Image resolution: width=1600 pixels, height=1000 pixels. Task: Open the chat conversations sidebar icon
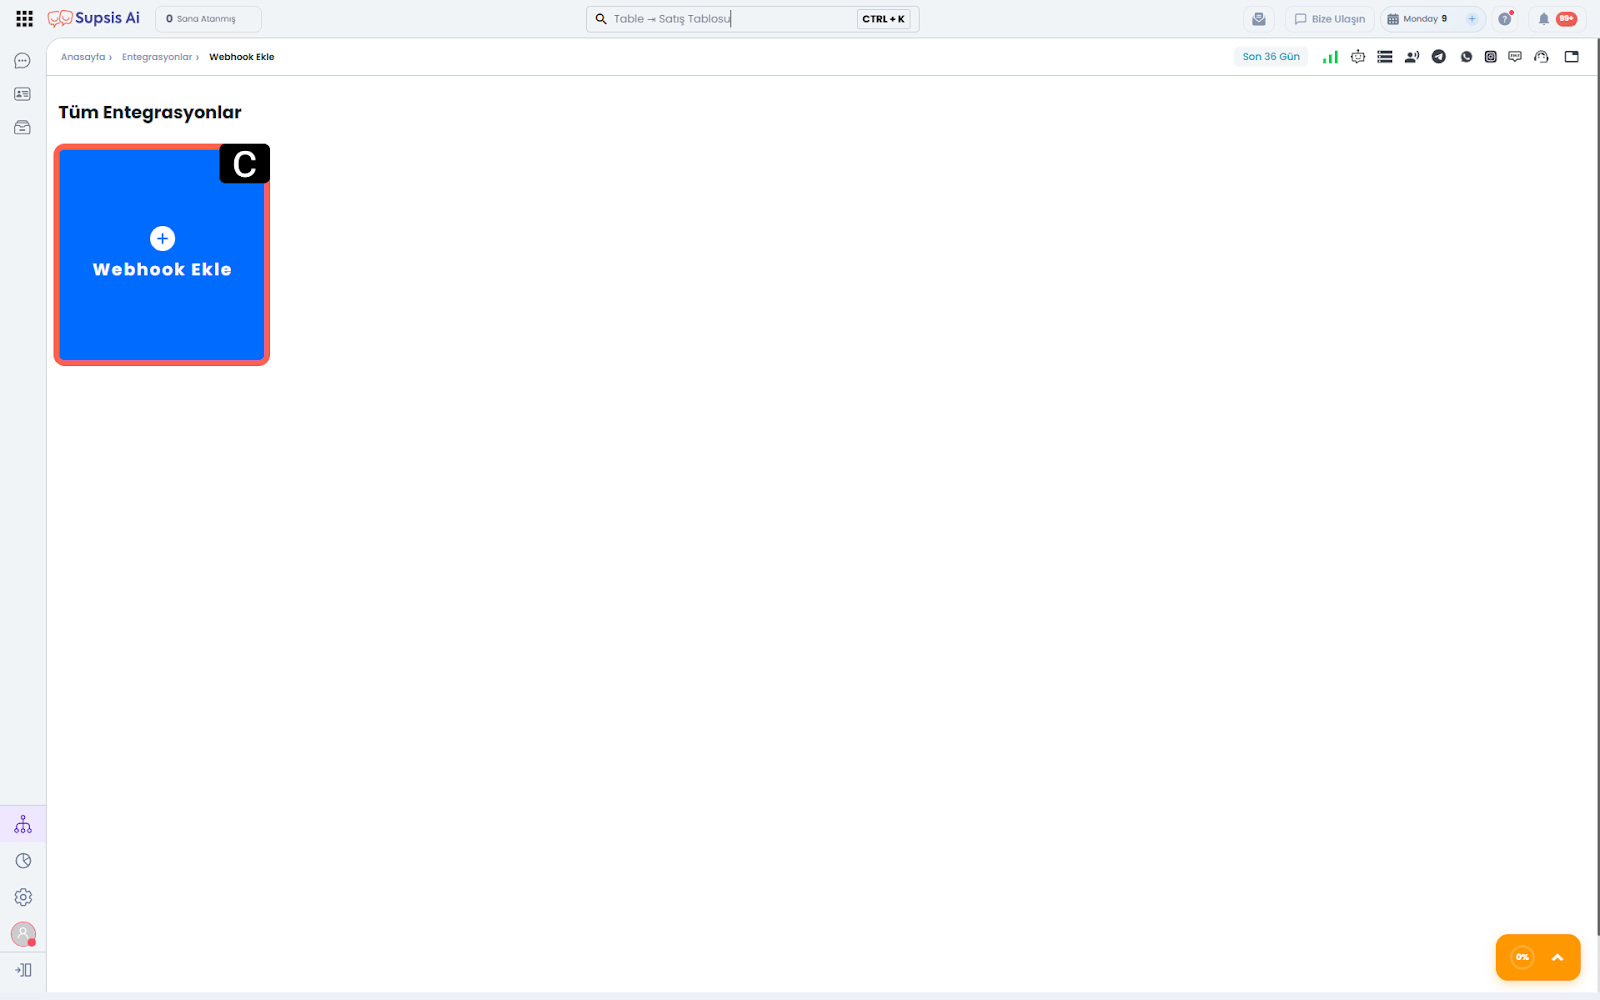[22, 61]
